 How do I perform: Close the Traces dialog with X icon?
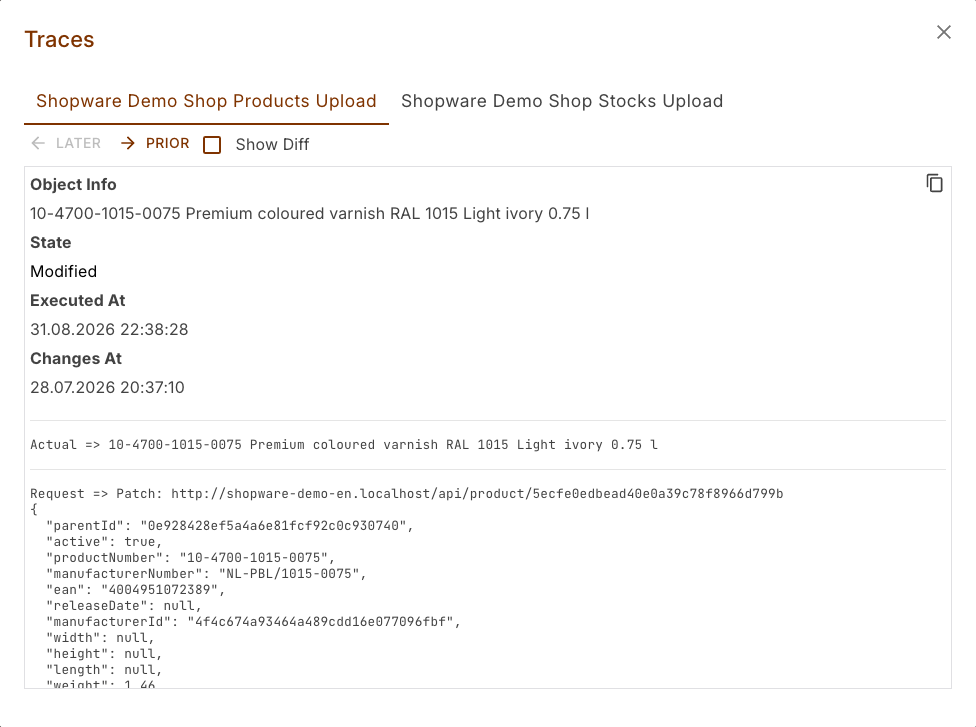[944, 32]
